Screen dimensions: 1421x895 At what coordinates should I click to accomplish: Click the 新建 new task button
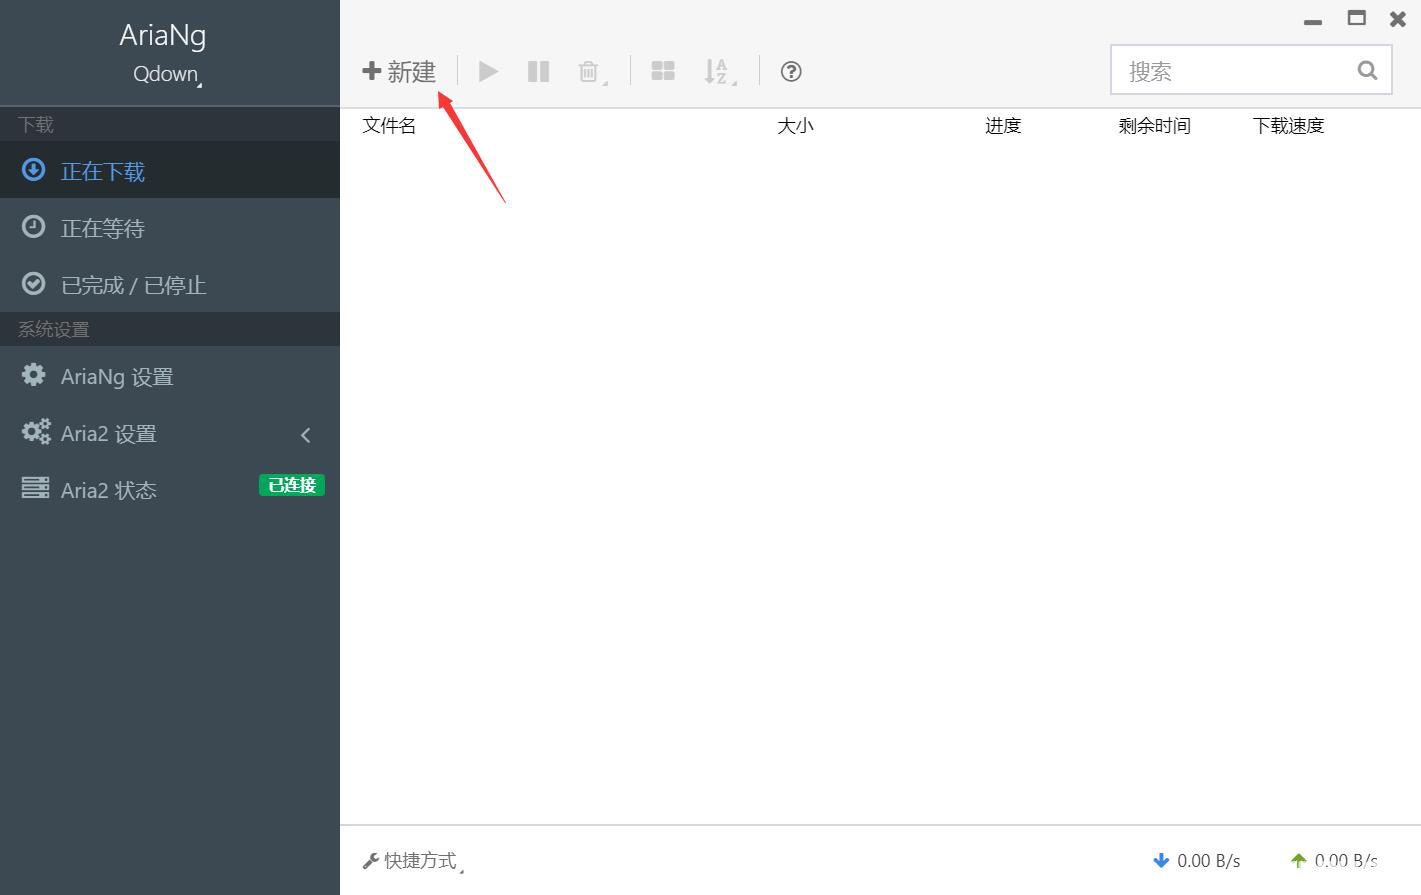(x=399, y=72)
